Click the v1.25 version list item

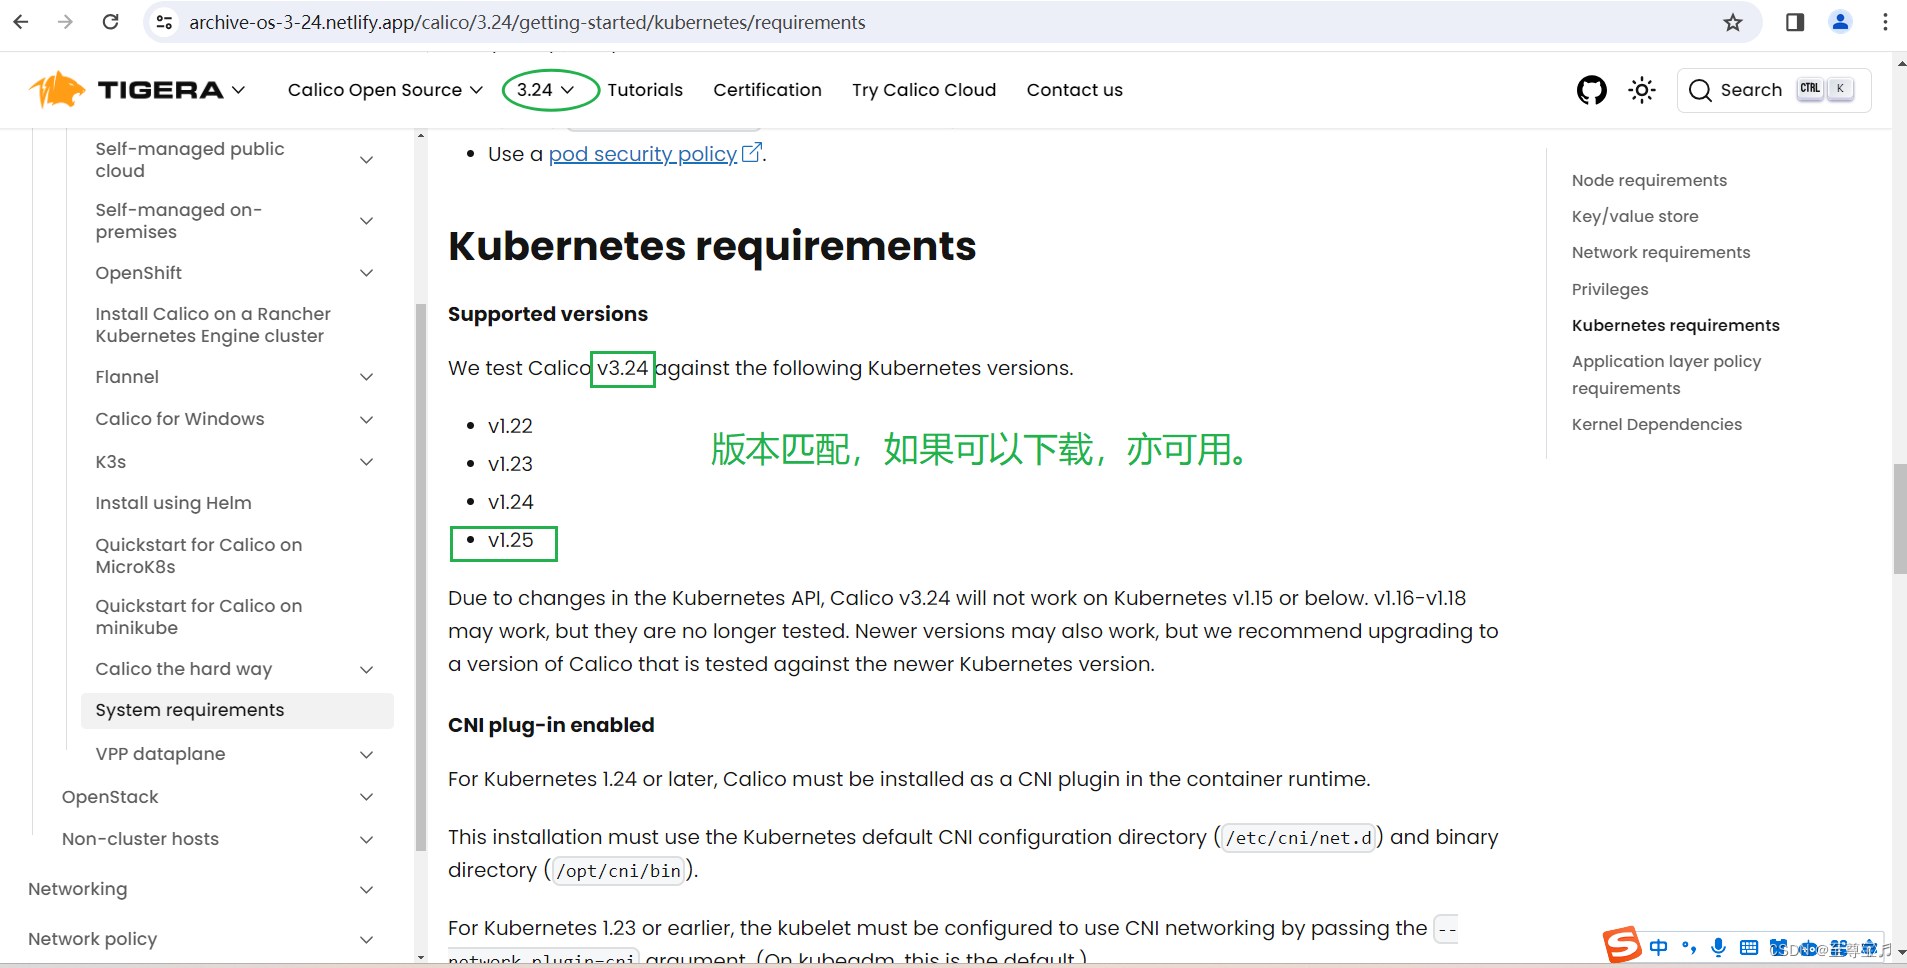pyautogui.click(x=510, y=540)
